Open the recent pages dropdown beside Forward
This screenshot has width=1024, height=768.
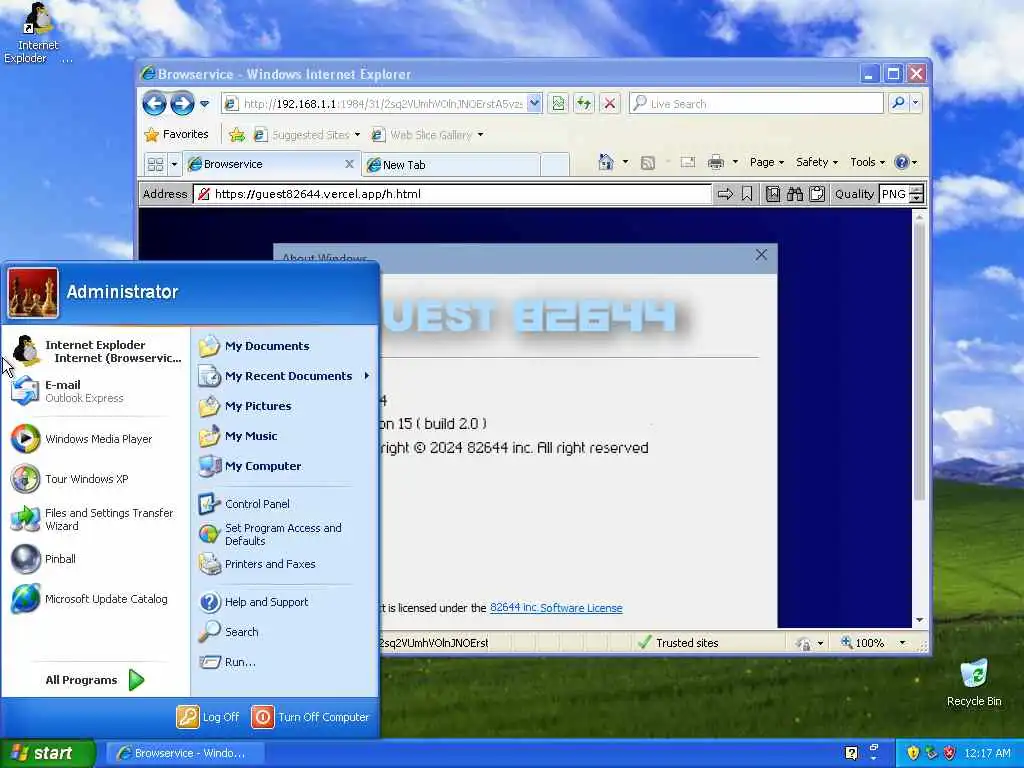(204, 103)
